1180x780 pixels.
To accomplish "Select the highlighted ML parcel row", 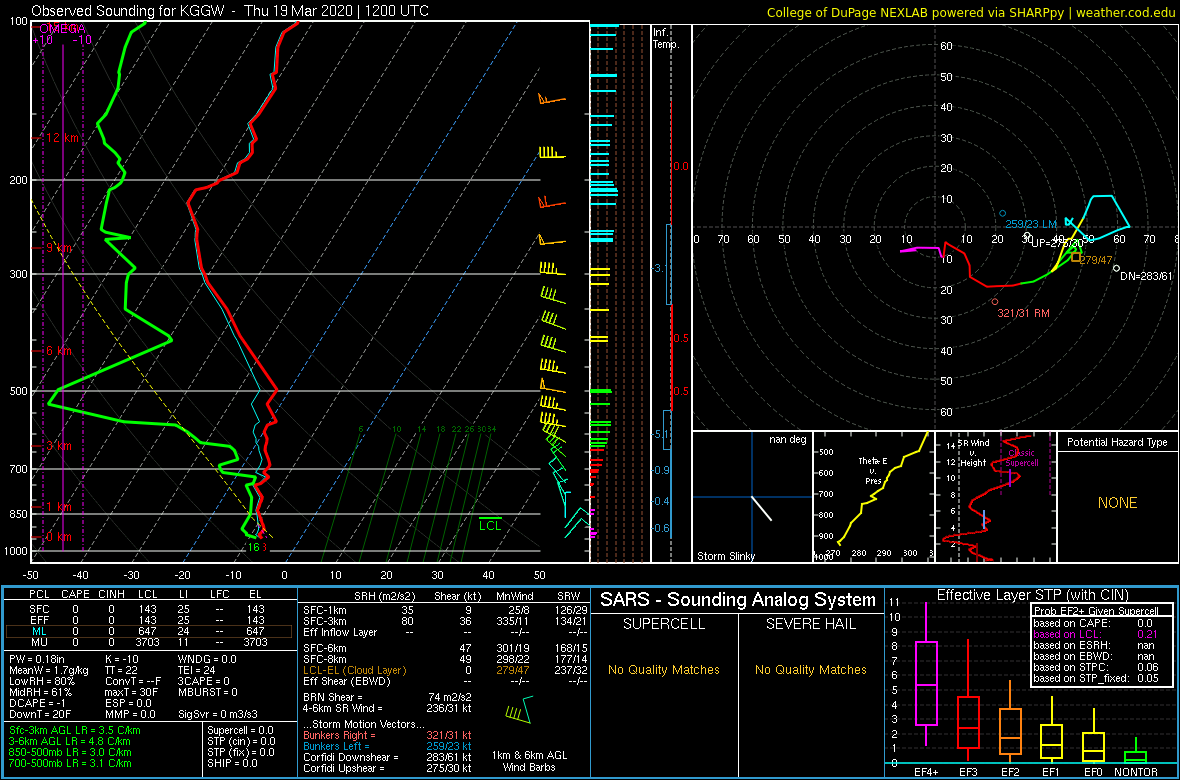I will pos(149,631).
